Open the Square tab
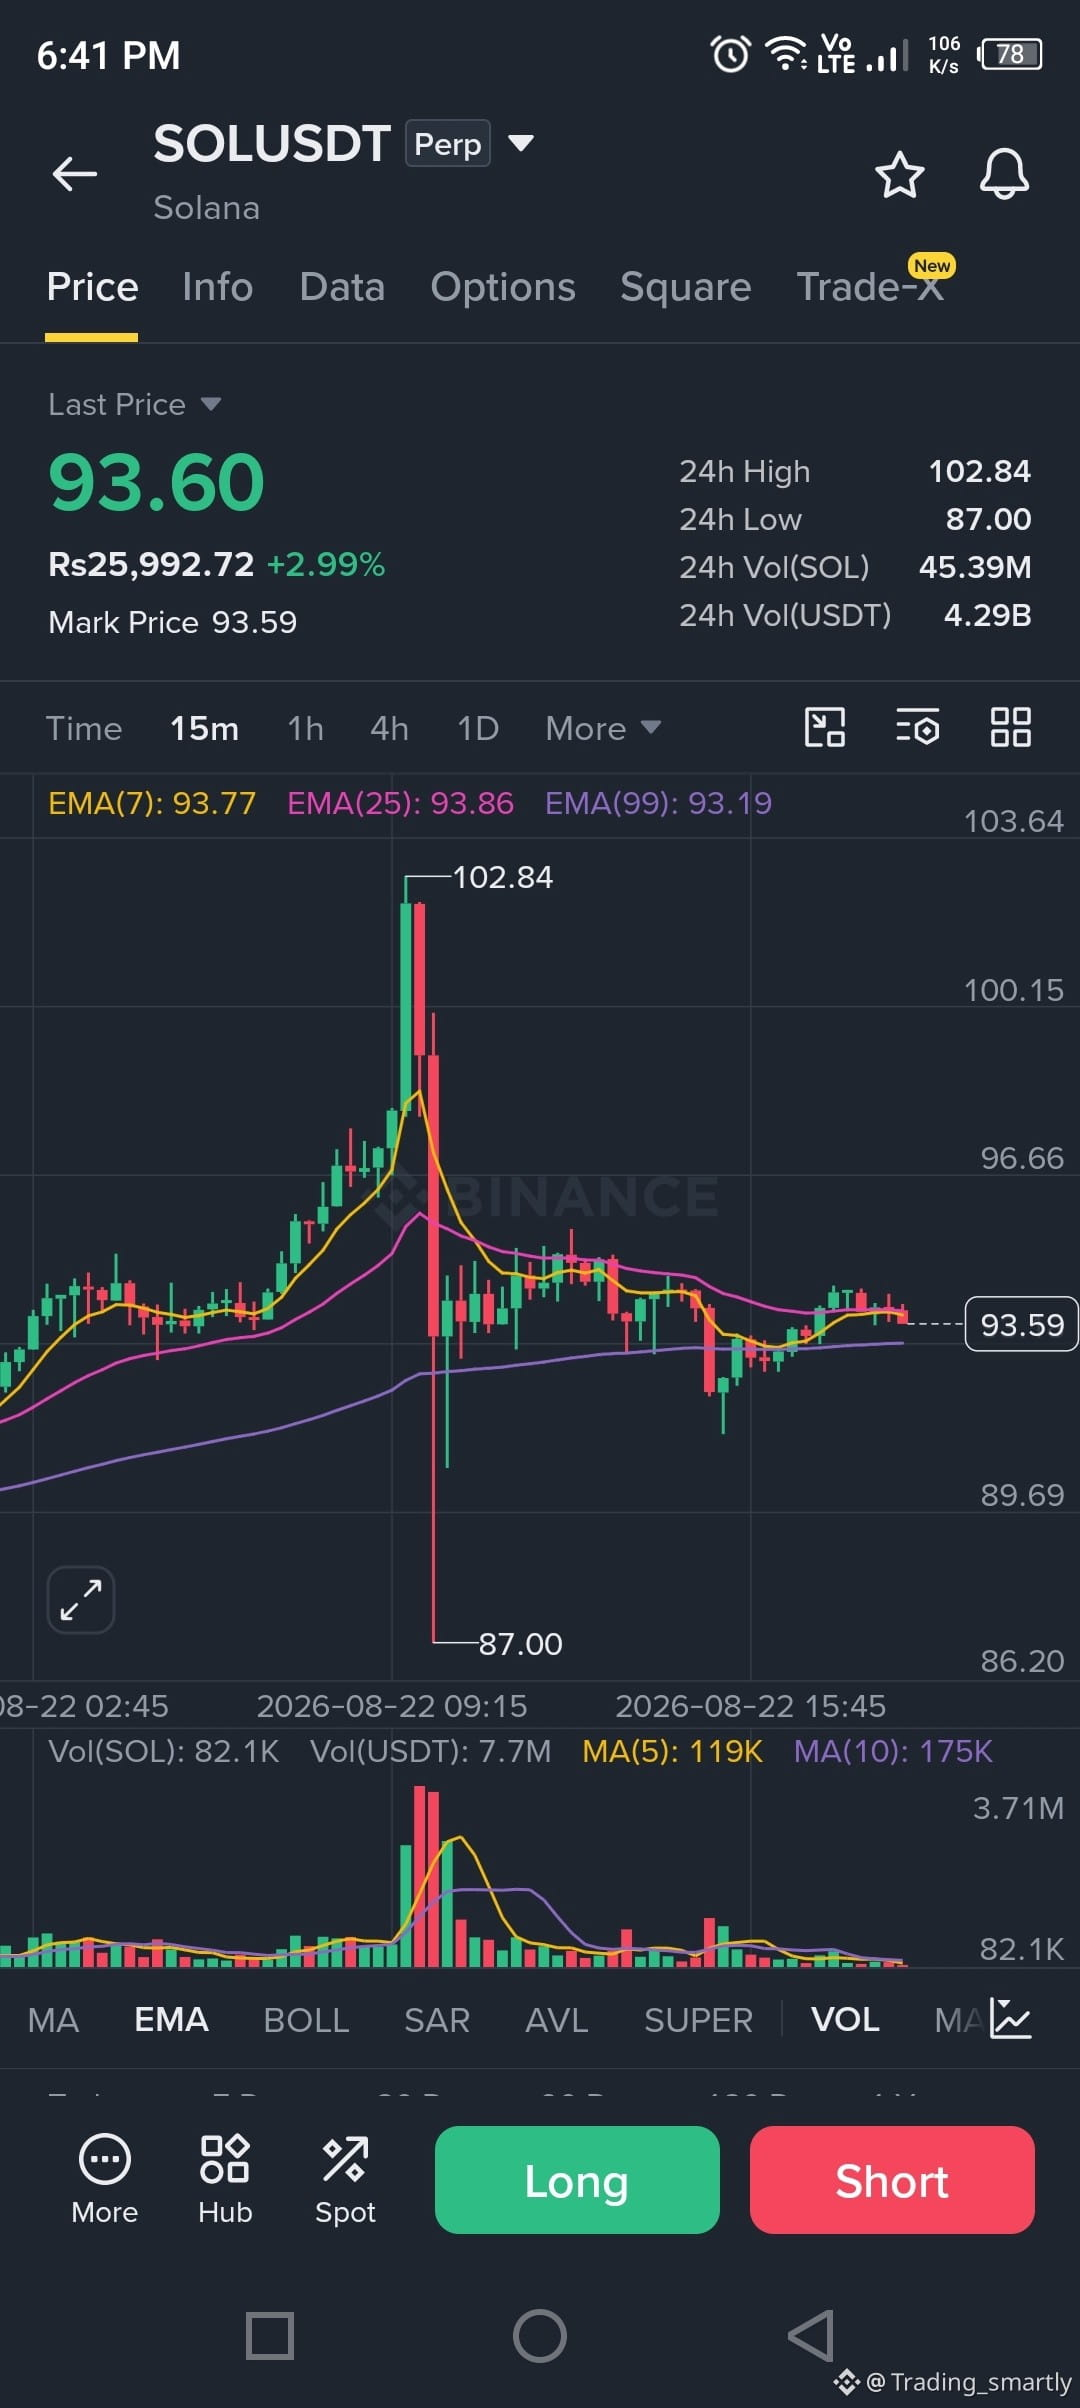Screen dimensions: 1080x2408 pos(686,287)
